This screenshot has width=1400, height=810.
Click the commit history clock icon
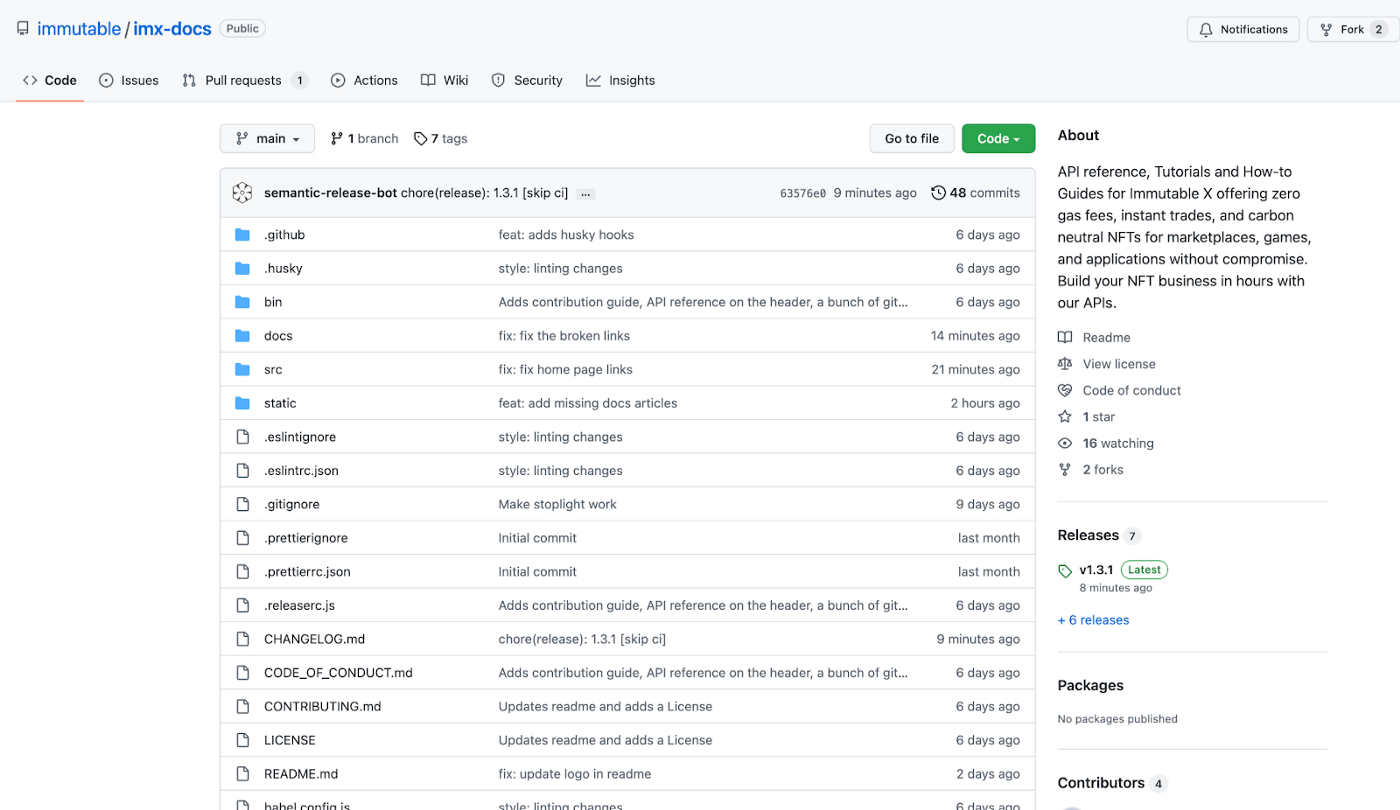[x=938, y=192]
